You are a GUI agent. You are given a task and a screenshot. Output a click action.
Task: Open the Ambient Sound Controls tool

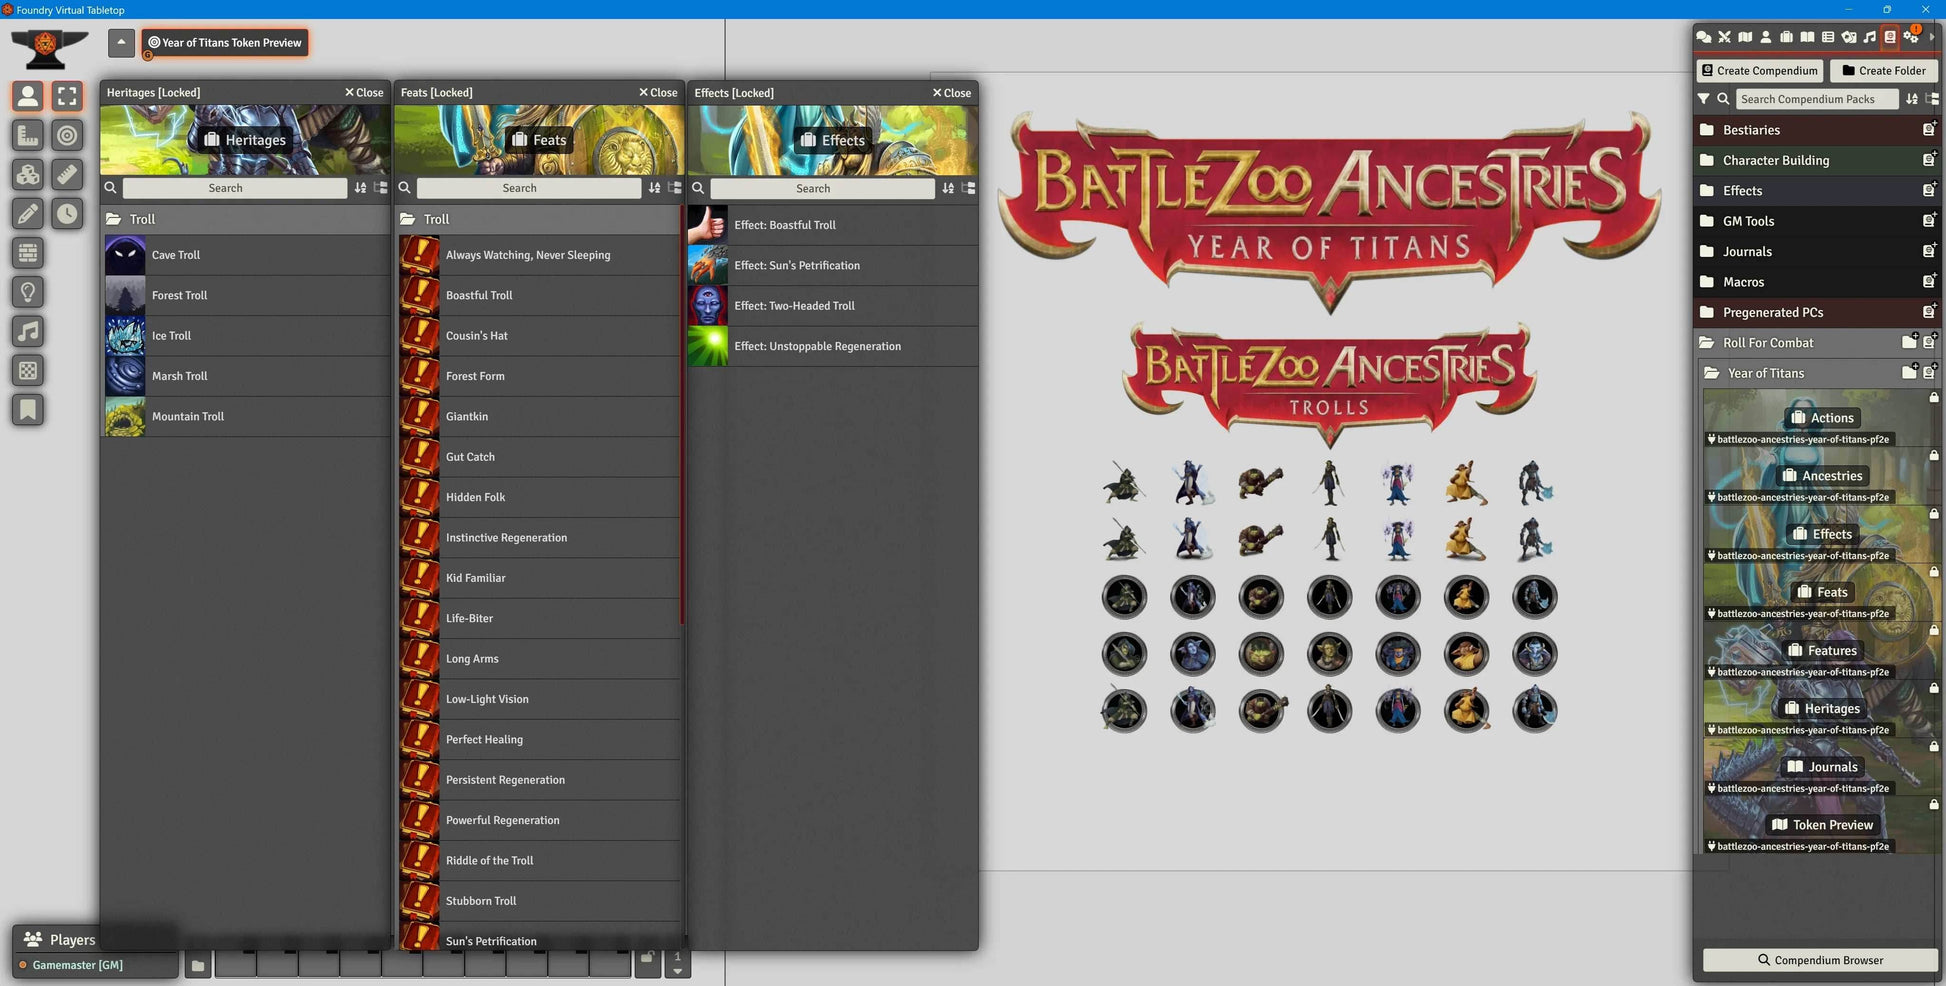tap(27, 331)
